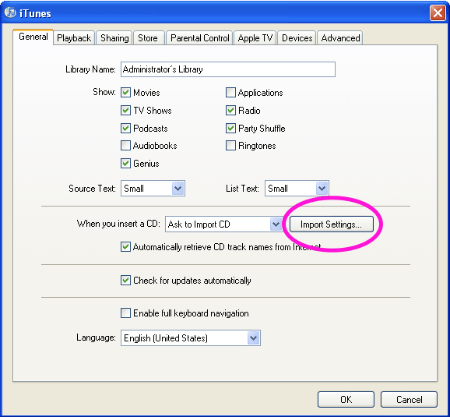
Task: Open the List Text size dropdown
Action: (x=297, y=188)
